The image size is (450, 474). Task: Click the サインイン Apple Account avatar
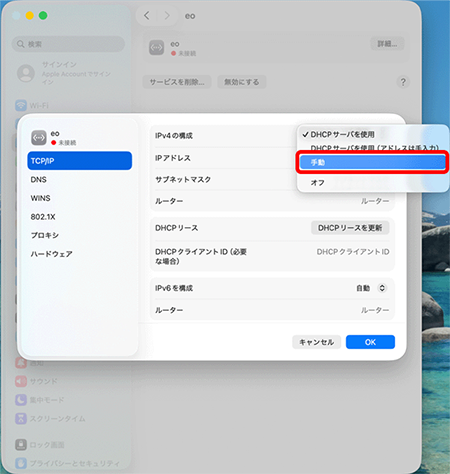coord(26,73)
